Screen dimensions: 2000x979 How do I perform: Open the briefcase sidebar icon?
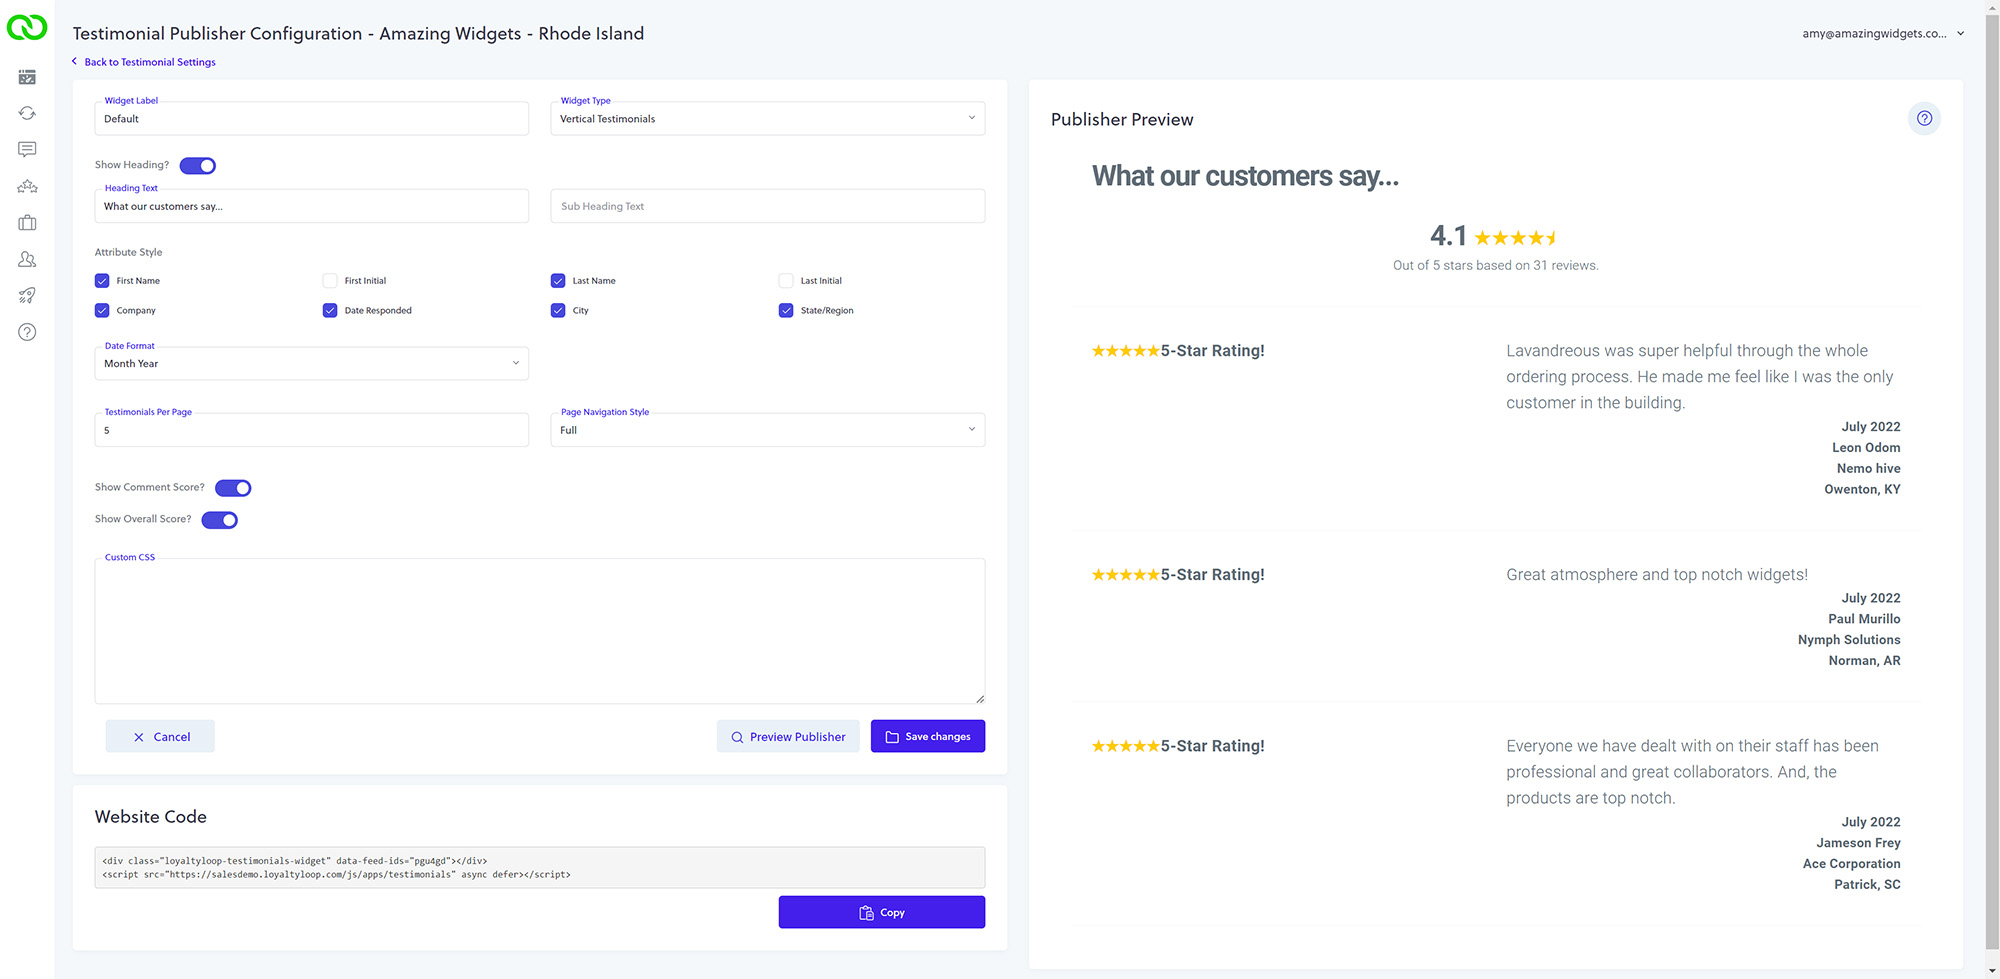(27, 222)
